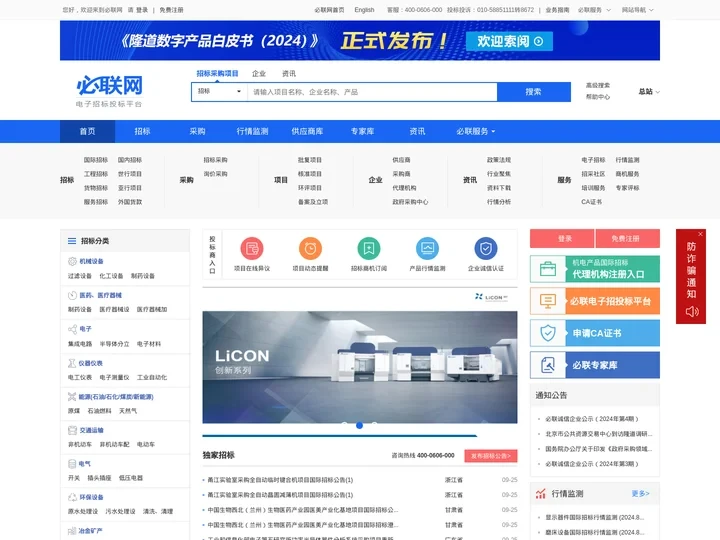
Task: Go to 首页 in the navigation bar
Action: (x=87, y=131)
